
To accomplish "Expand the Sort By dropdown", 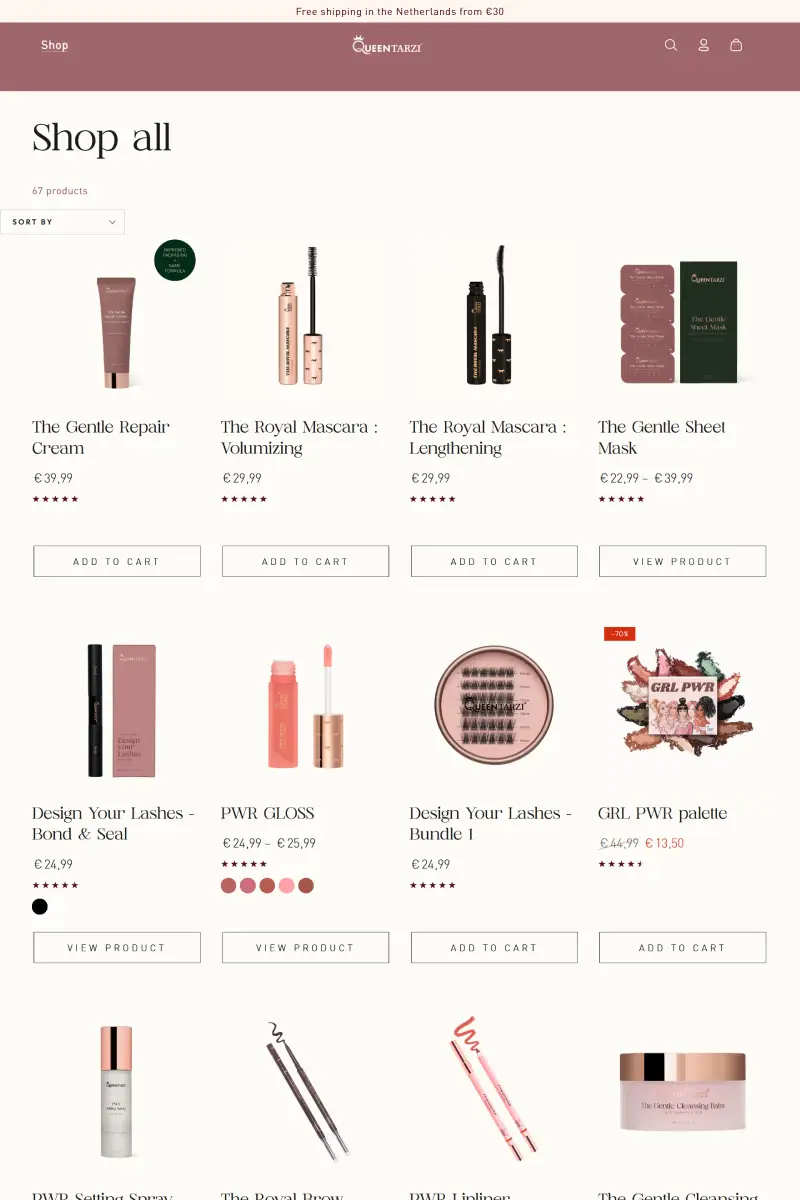I will [x=62, y=222].
